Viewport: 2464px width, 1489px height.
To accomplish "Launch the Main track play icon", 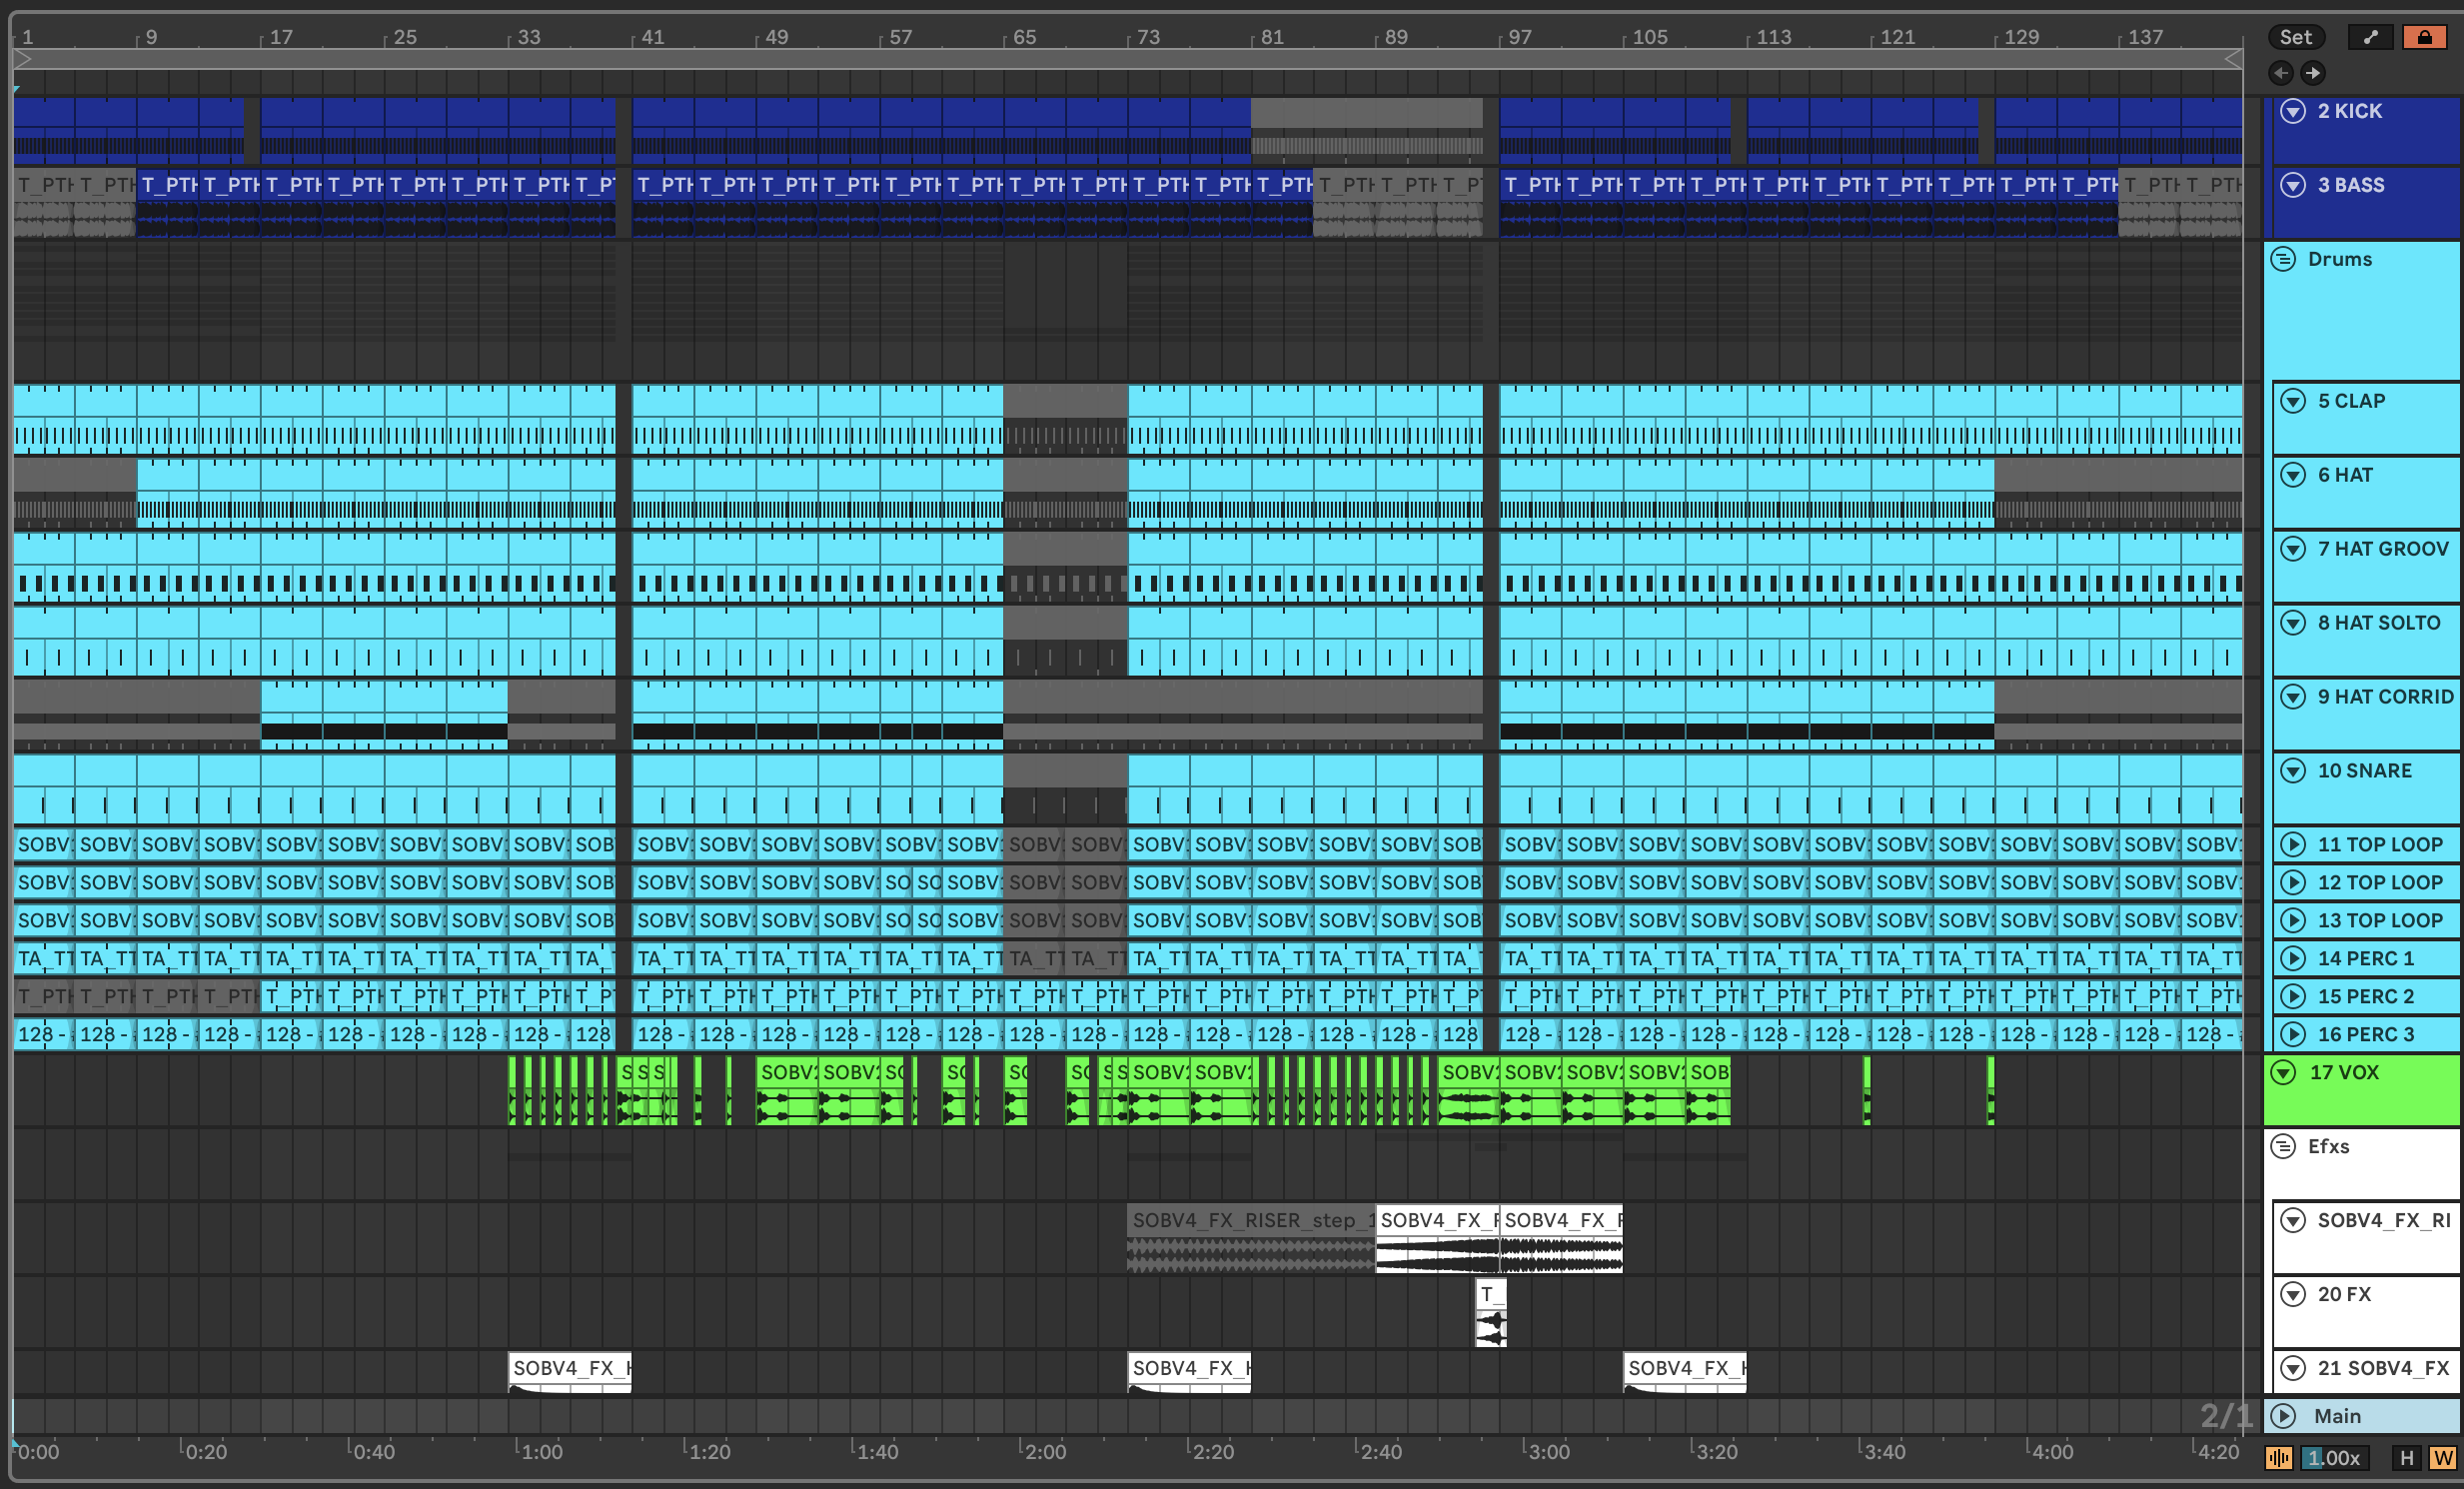I will pyautogui.click(x=2283, y=1415).
